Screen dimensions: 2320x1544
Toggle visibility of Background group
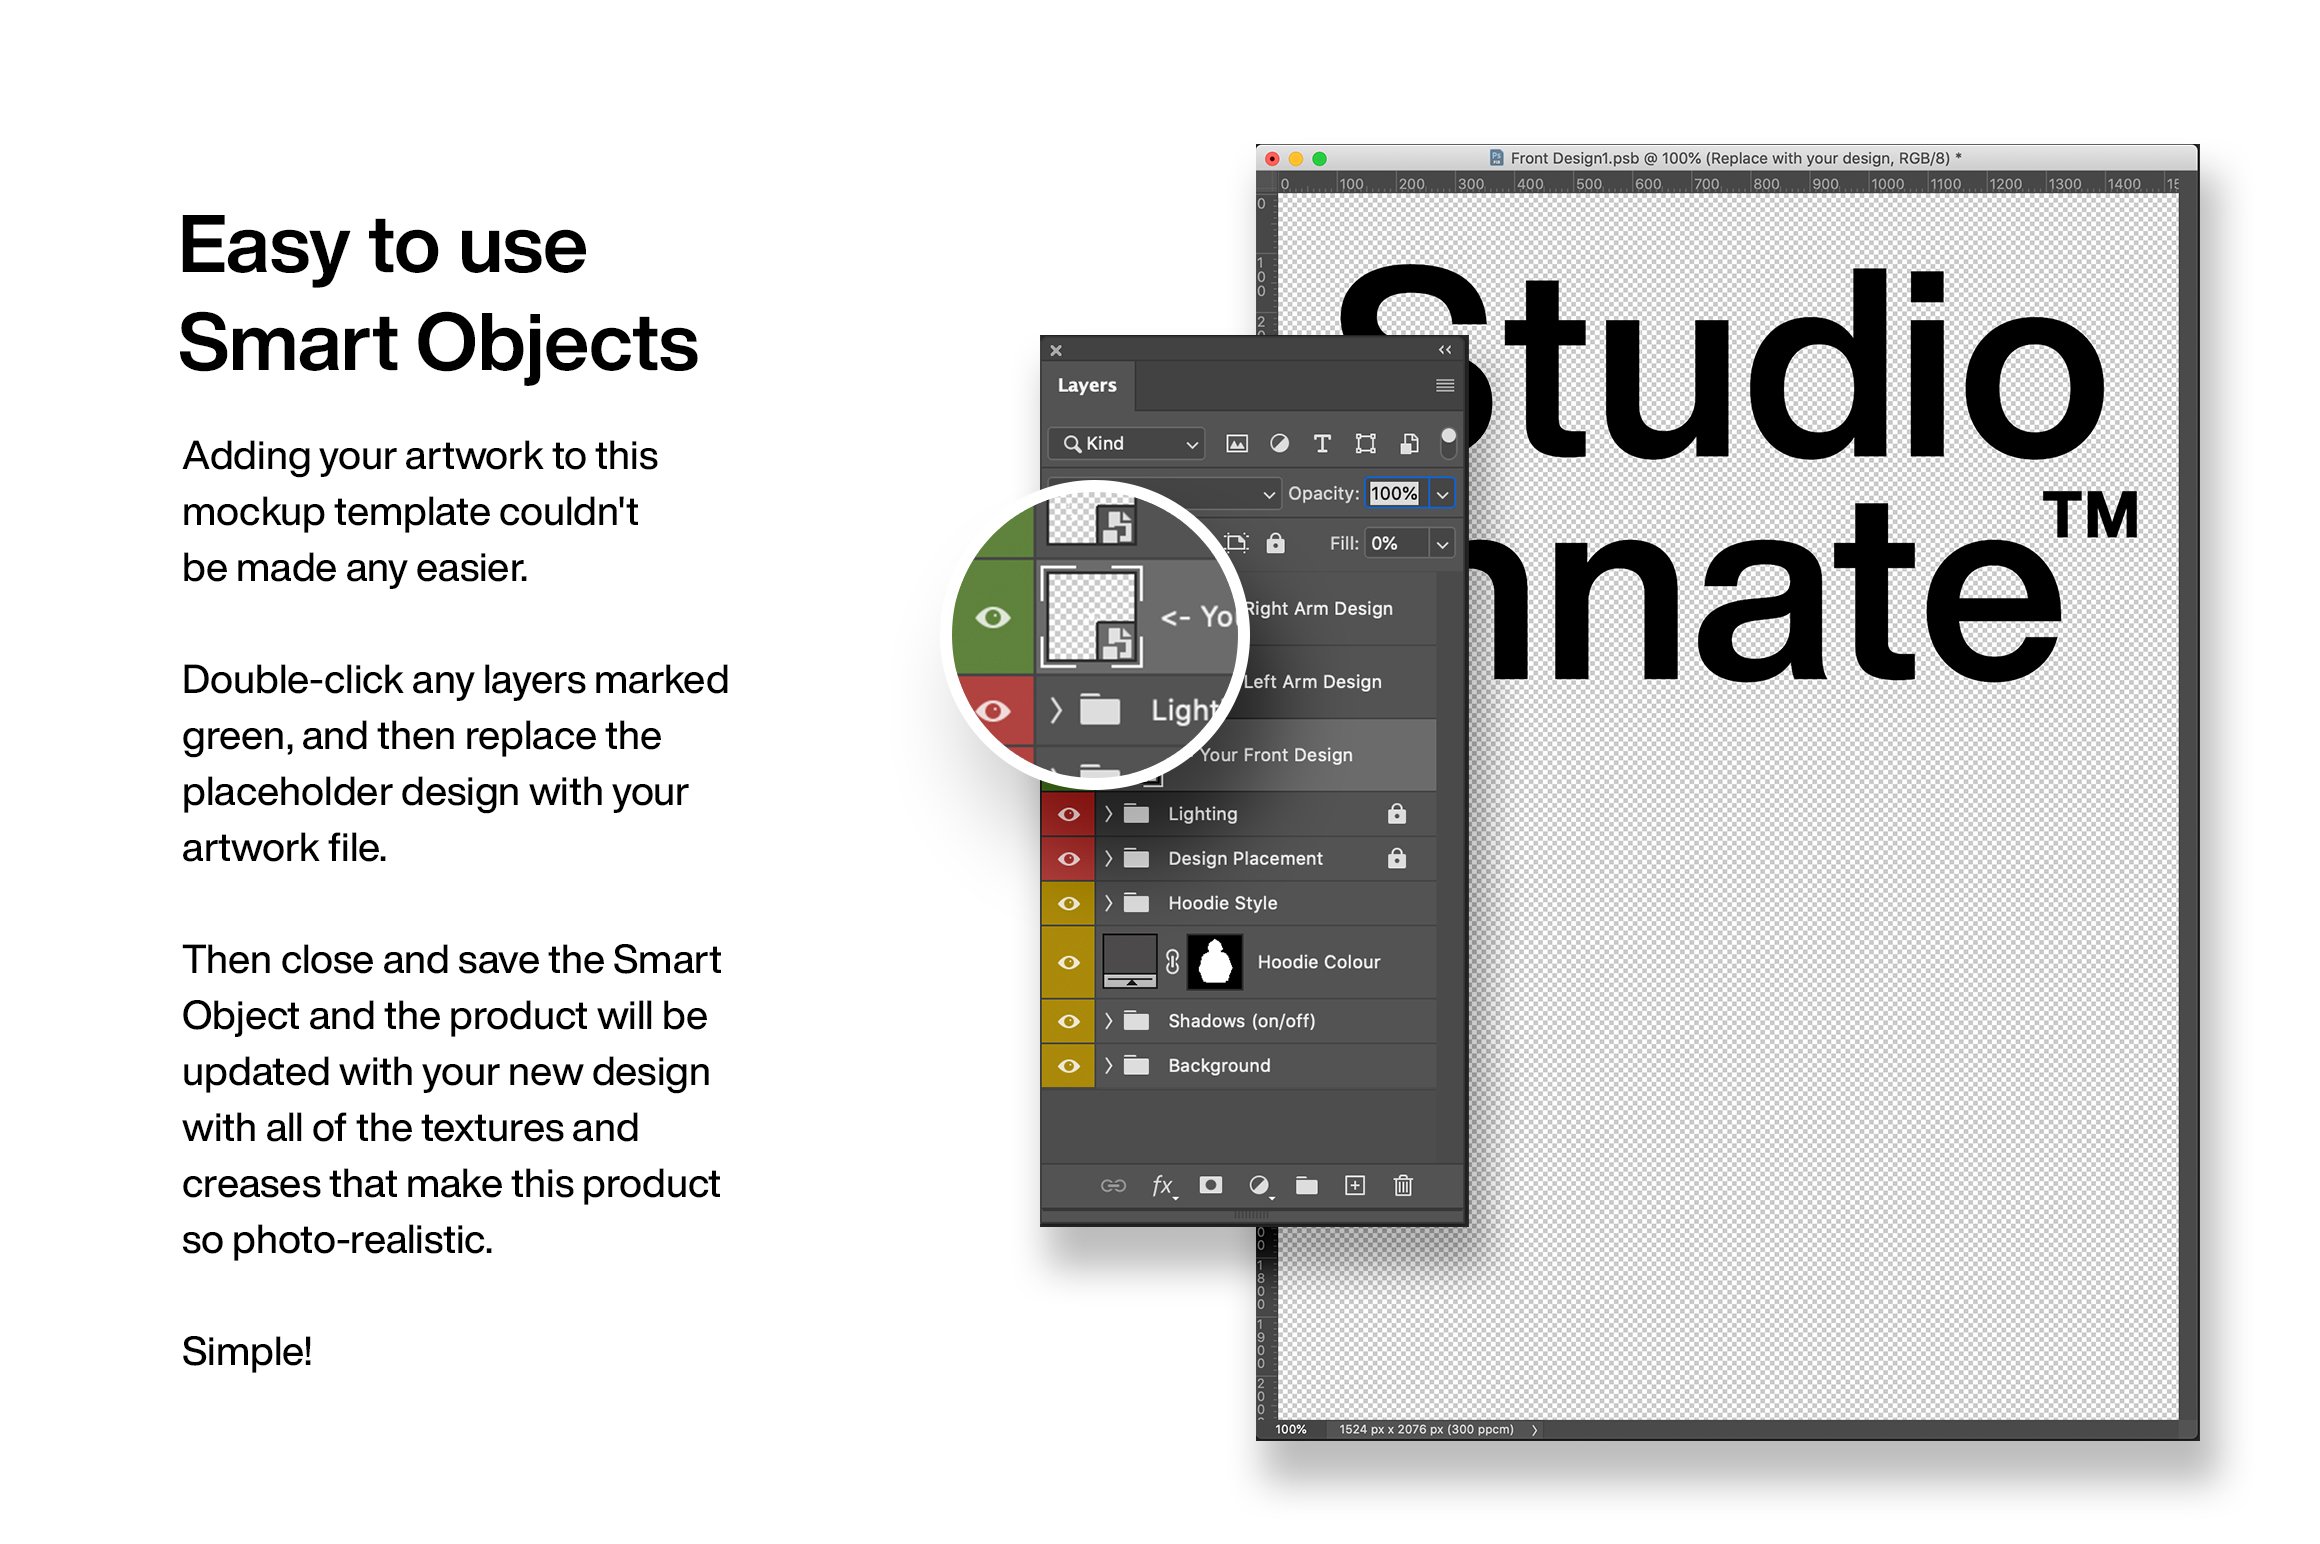point(1068,1066)
